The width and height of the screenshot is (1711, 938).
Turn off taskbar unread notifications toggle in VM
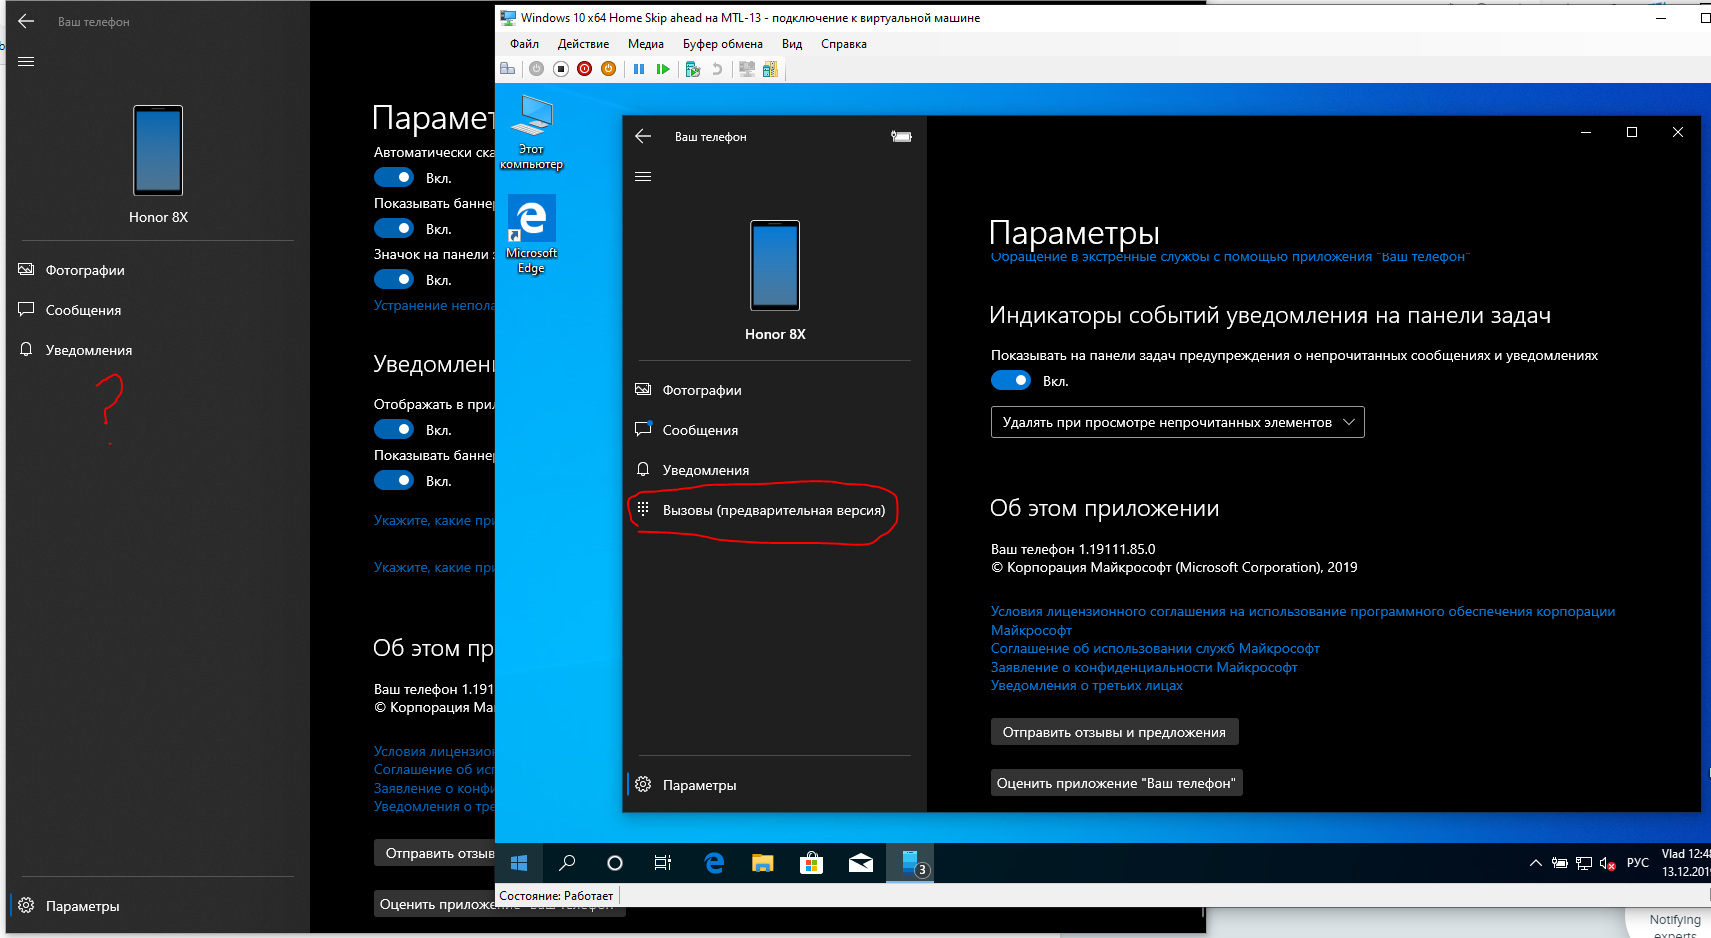click(x=1011, y=380)
